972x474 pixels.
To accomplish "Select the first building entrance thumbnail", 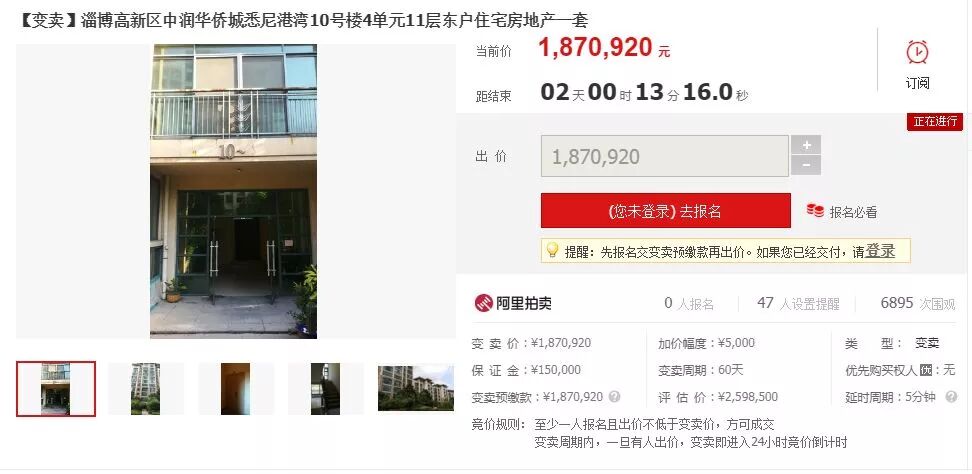I will pos(56,388).
